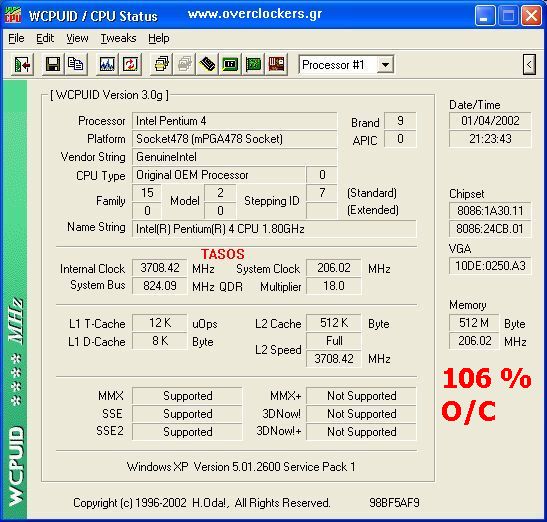The image size is (547, 522).
Task: Close the WCPUID window
Action: tap(531, 15)
